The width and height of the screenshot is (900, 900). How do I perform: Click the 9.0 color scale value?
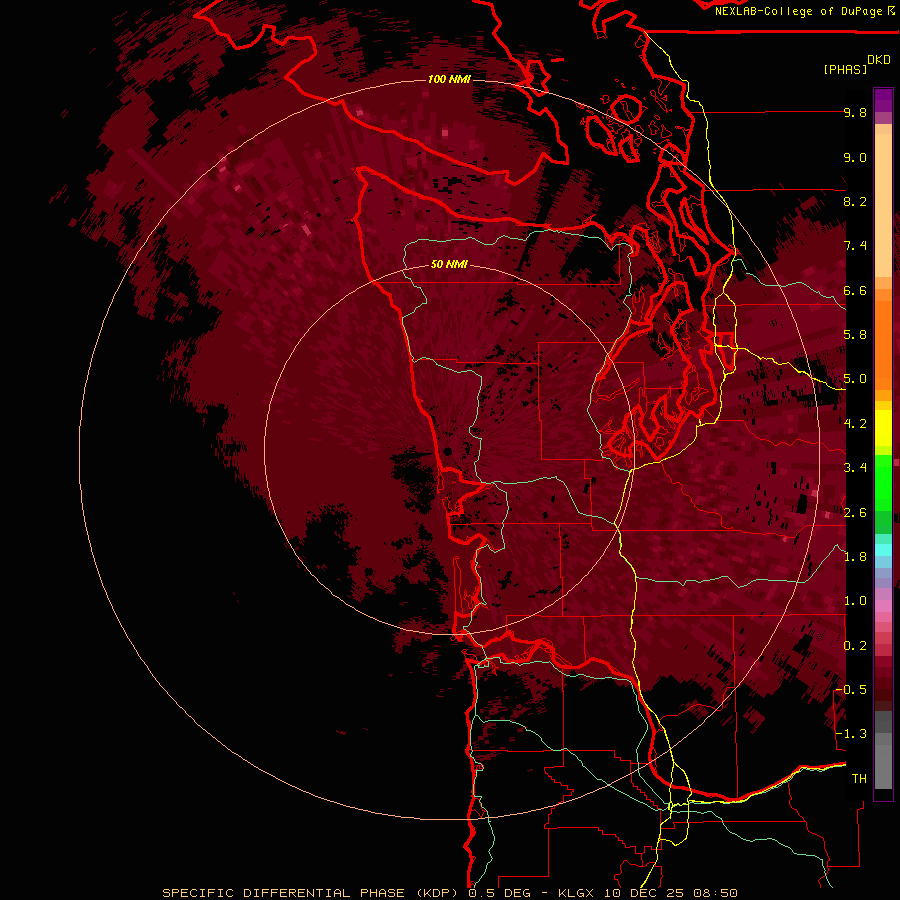(x=855, y=157)
